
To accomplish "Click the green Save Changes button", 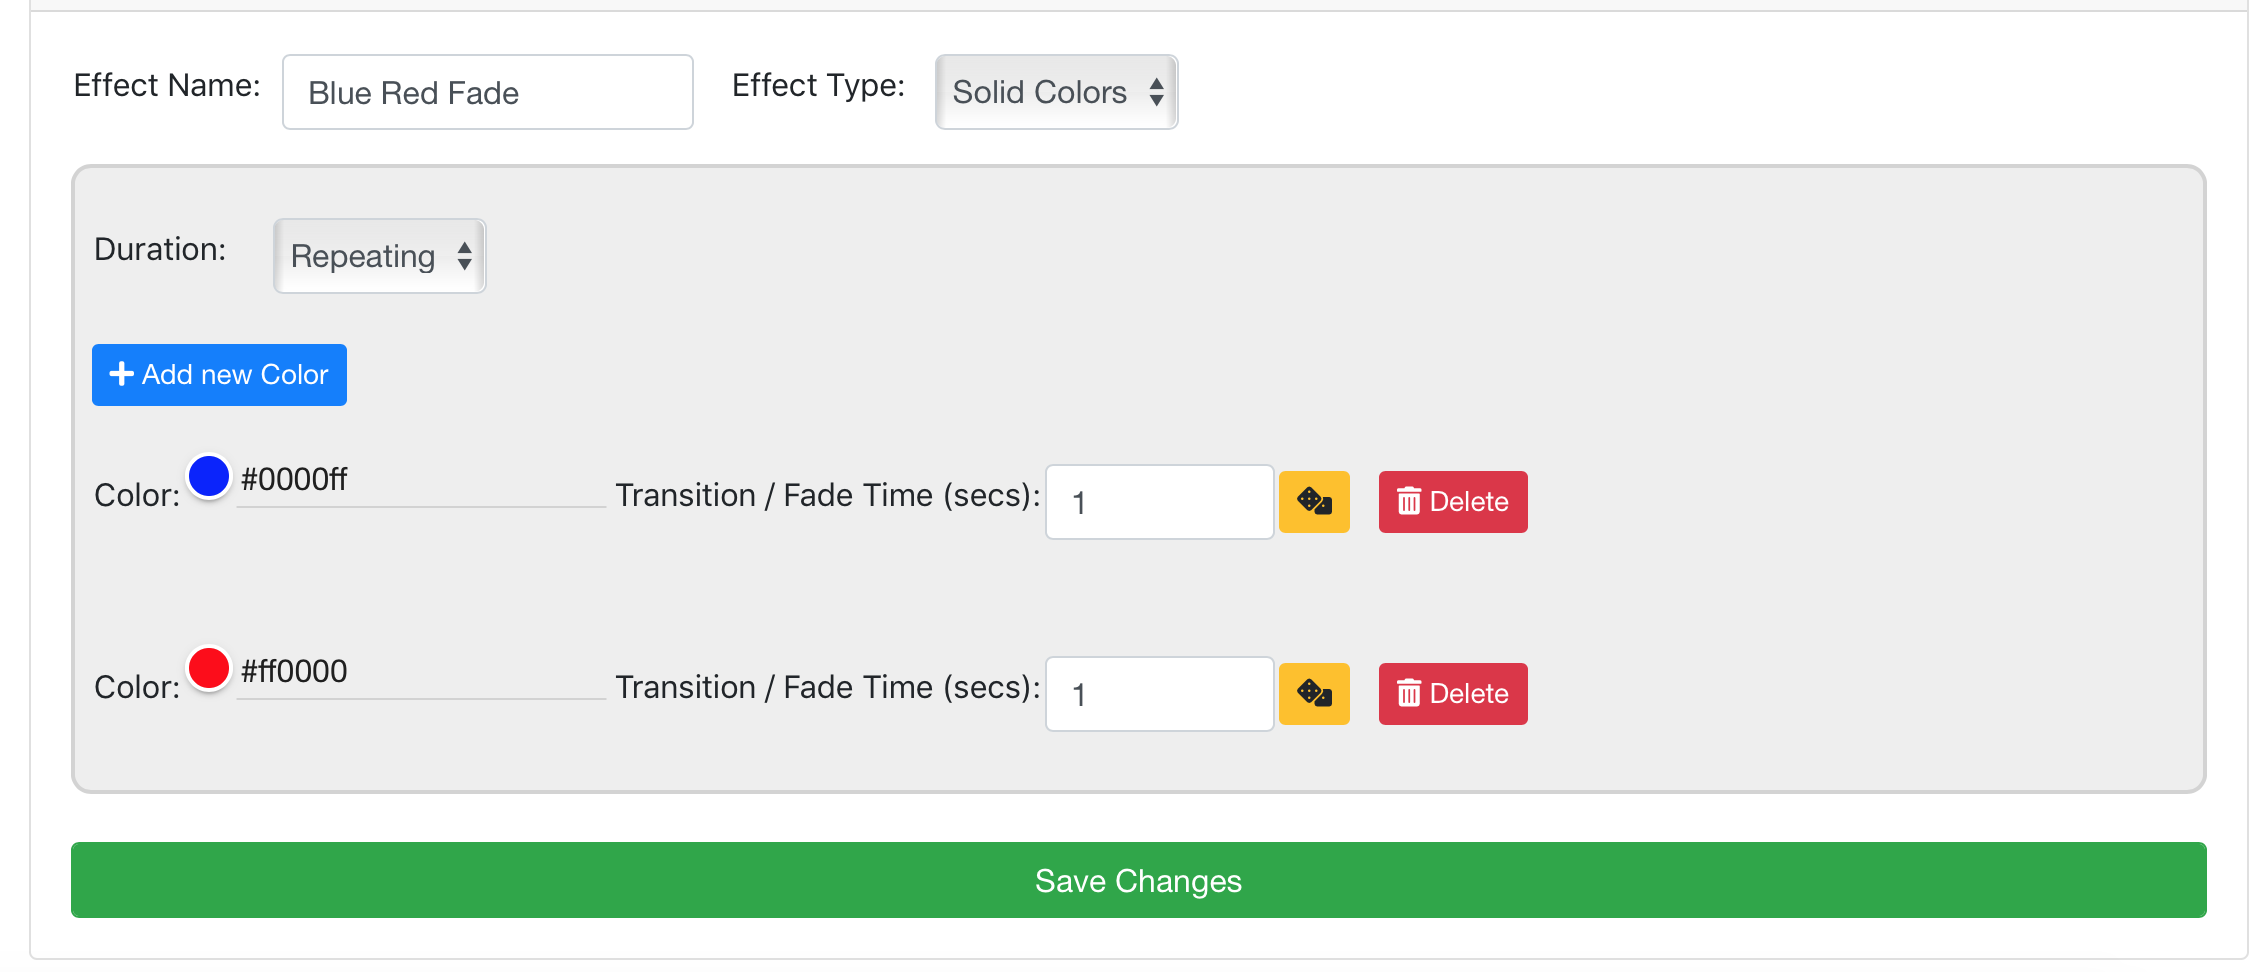I will pyautogui.click(x=1138, y=880).
